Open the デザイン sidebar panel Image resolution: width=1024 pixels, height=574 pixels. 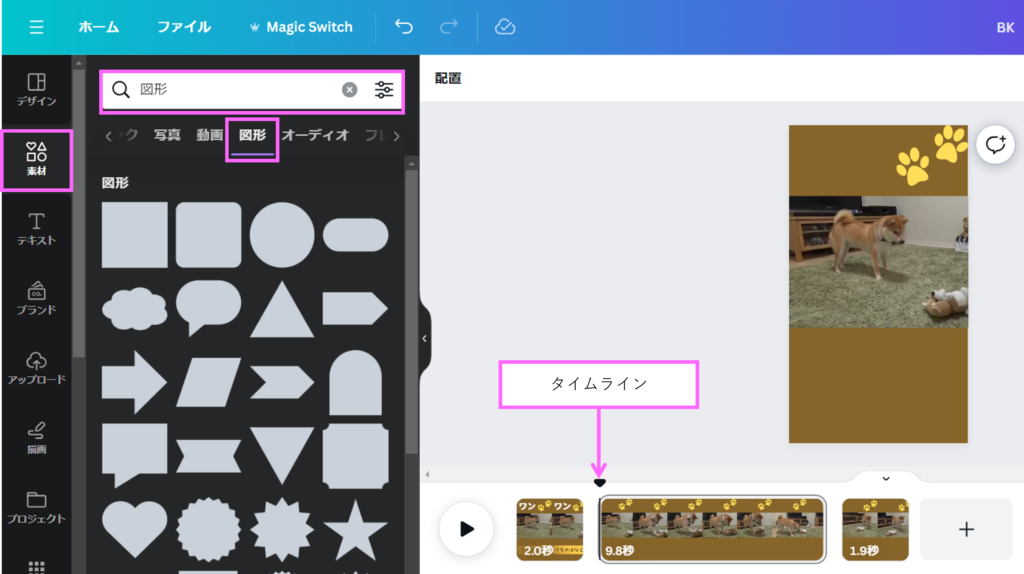pyautogui.click(x=36, y=90)
